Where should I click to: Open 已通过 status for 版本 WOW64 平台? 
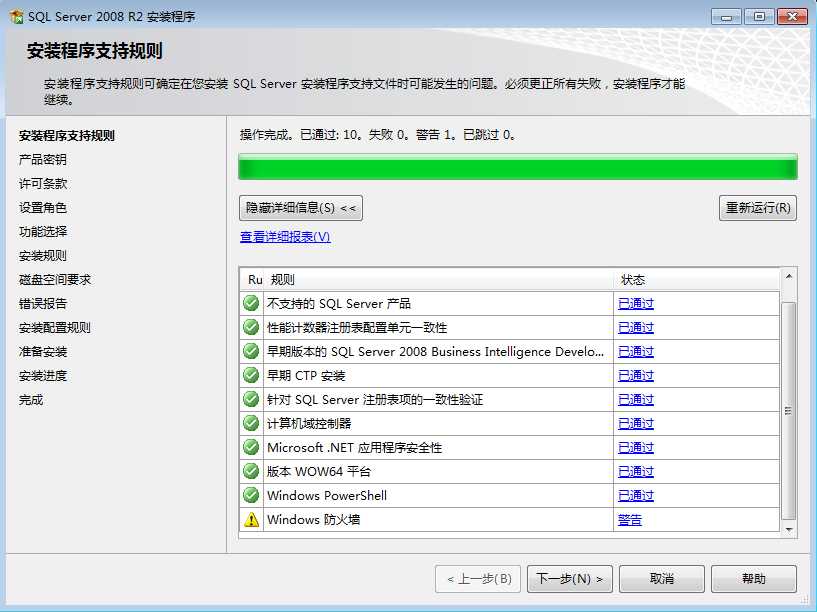(x=636, y=471)
